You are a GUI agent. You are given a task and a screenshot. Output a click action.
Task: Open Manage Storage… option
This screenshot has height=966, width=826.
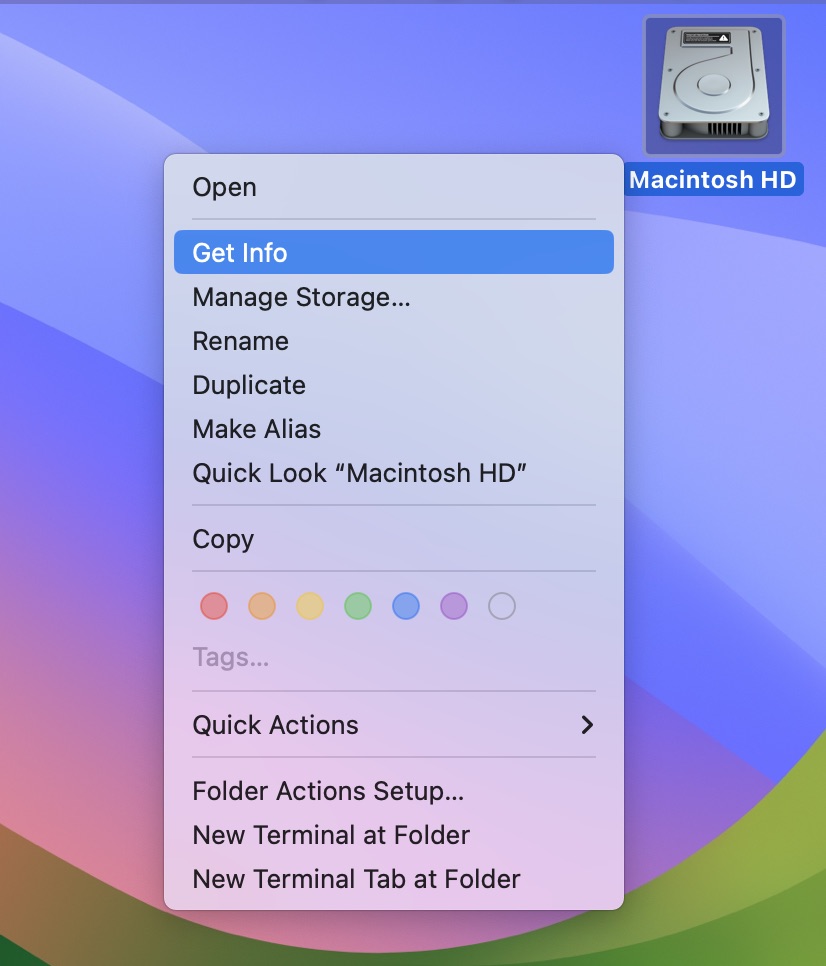[x=394, y=297]
